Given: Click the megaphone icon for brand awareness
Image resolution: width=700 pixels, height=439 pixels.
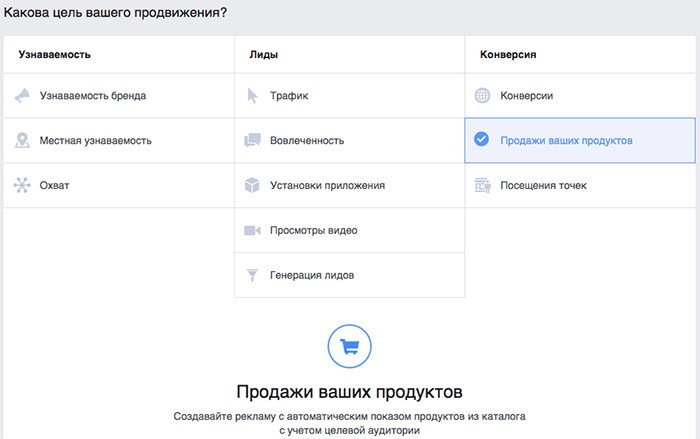Looking at the screenshot, I should click(22, 96).
